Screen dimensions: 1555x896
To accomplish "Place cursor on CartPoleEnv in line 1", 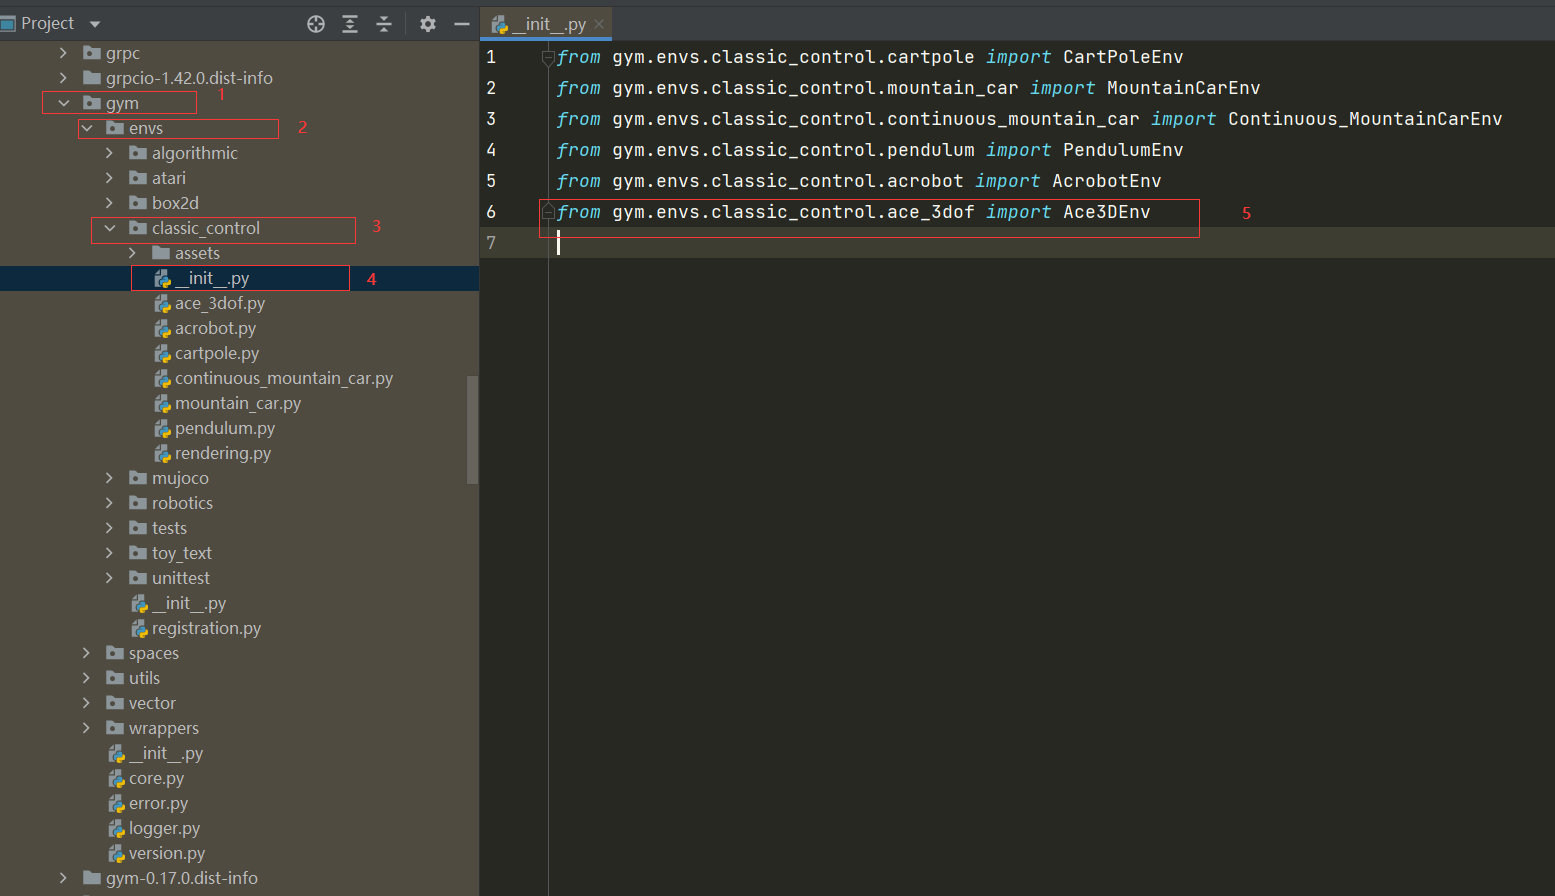I will coord(1123,57).
